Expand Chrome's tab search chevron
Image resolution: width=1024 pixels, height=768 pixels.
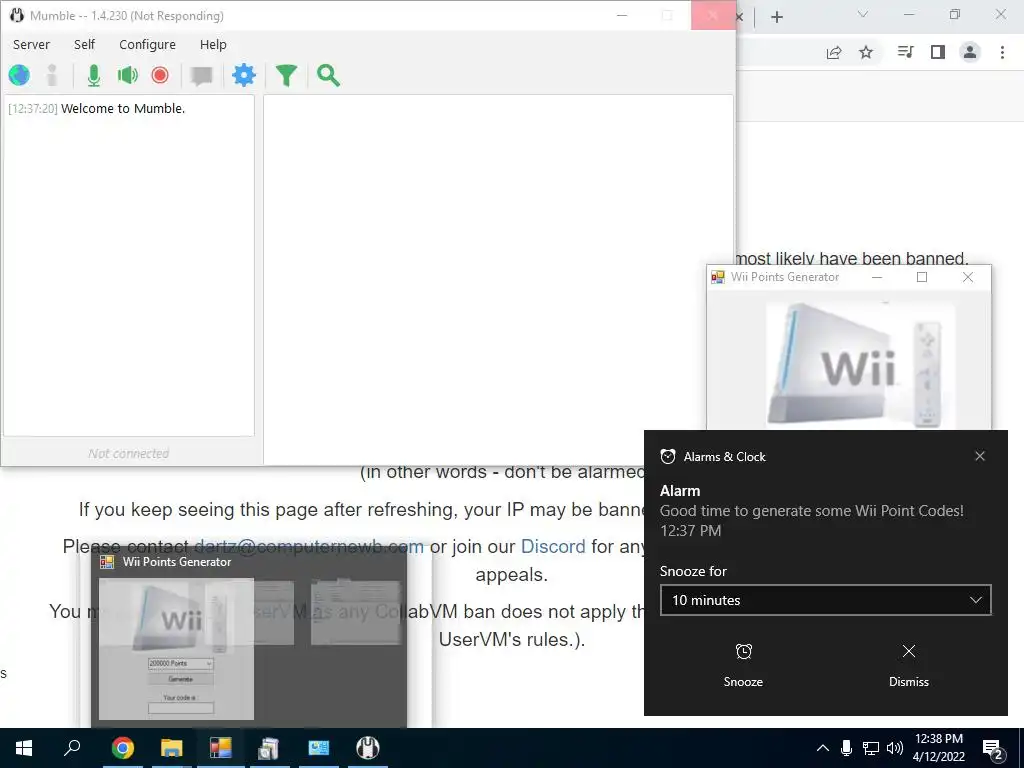tap(863, 14)
